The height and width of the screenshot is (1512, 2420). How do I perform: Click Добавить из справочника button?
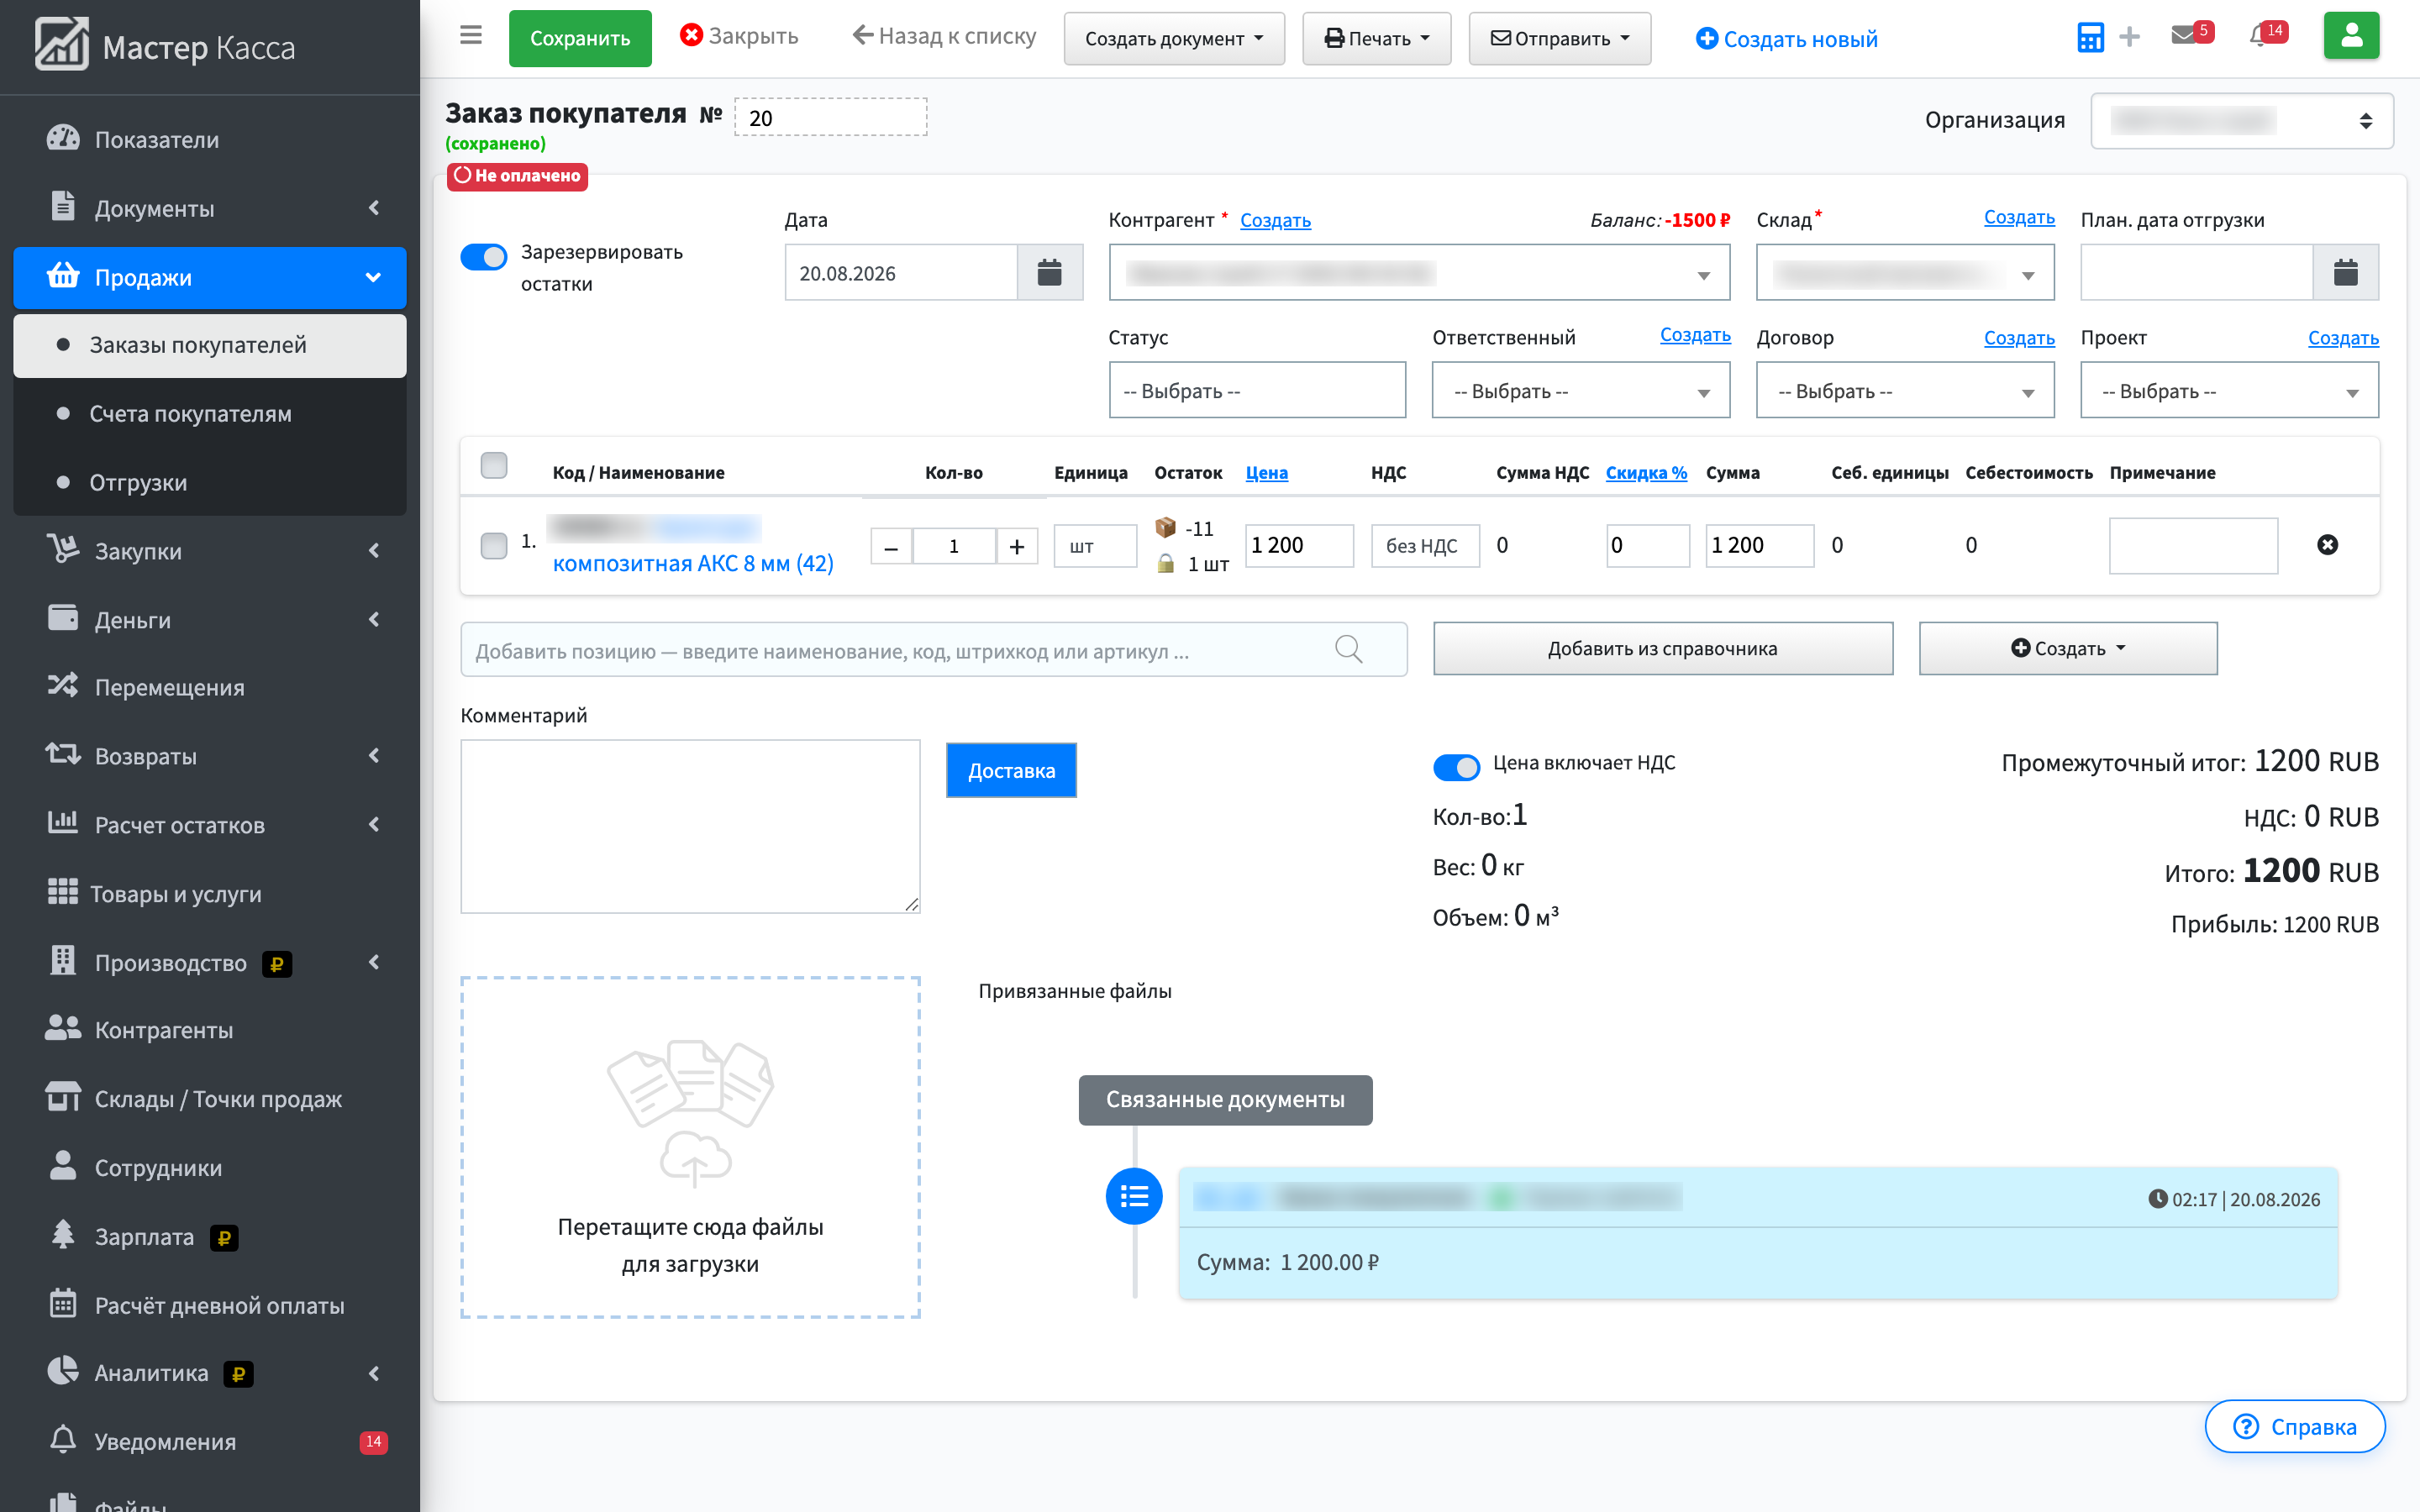click(x=1662, y=649)
